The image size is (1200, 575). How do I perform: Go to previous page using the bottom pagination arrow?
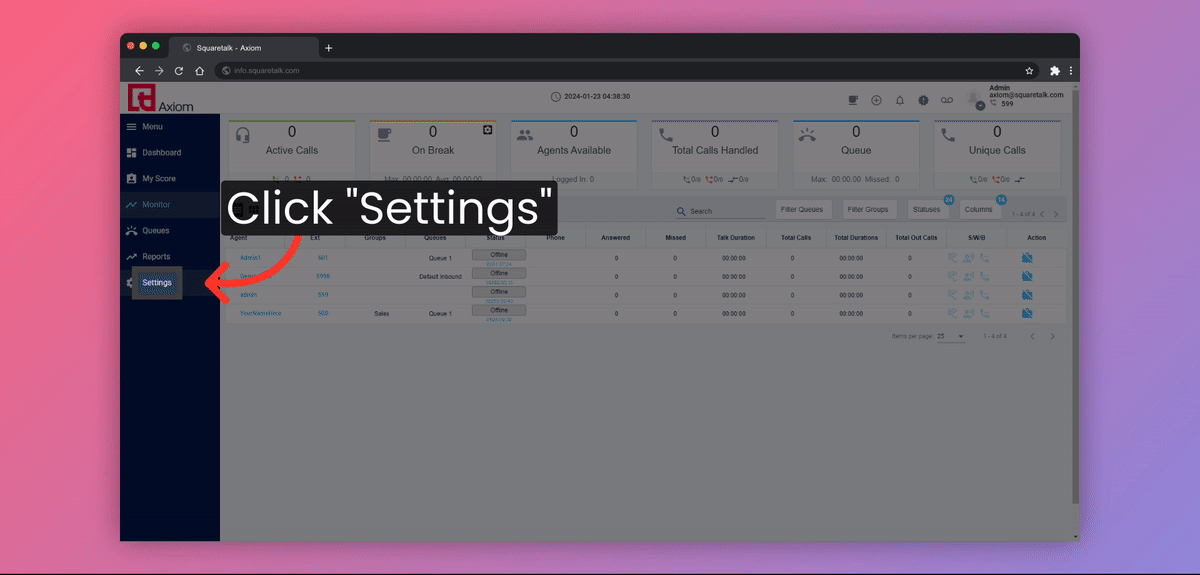[1033, 336]
